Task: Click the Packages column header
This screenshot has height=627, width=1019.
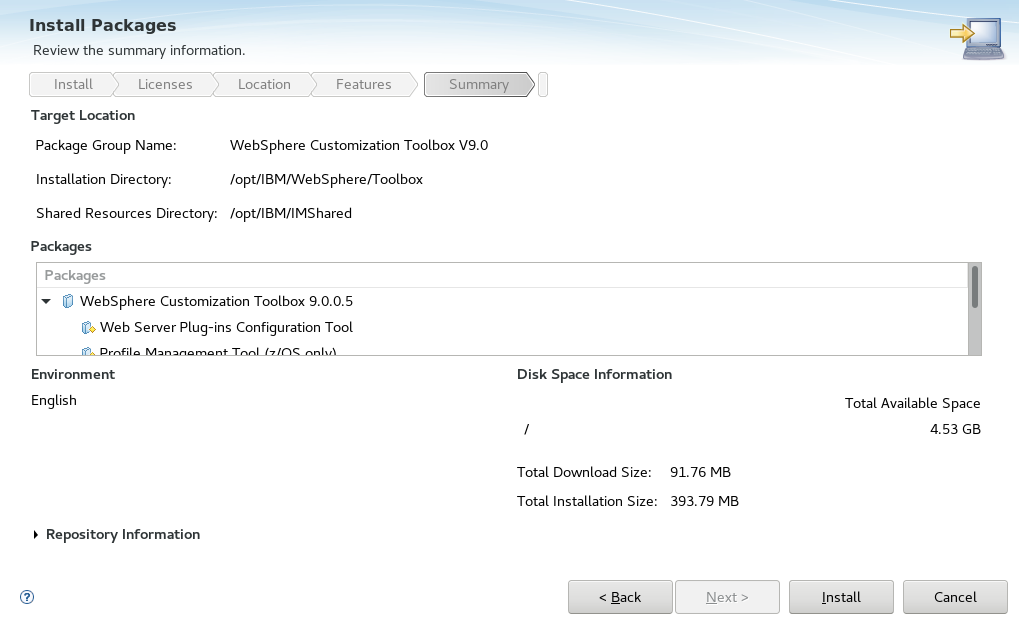Action: pyautogui.click(x=502, y=275)
